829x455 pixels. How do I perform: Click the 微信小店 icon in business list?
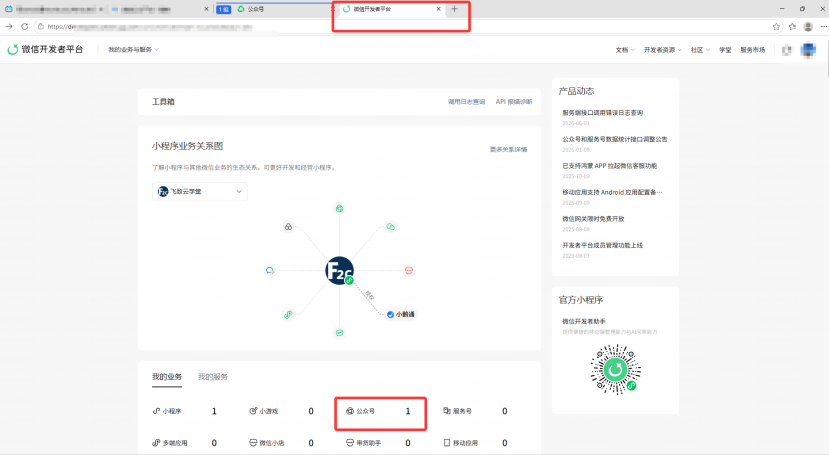click(x=253, y=443)
